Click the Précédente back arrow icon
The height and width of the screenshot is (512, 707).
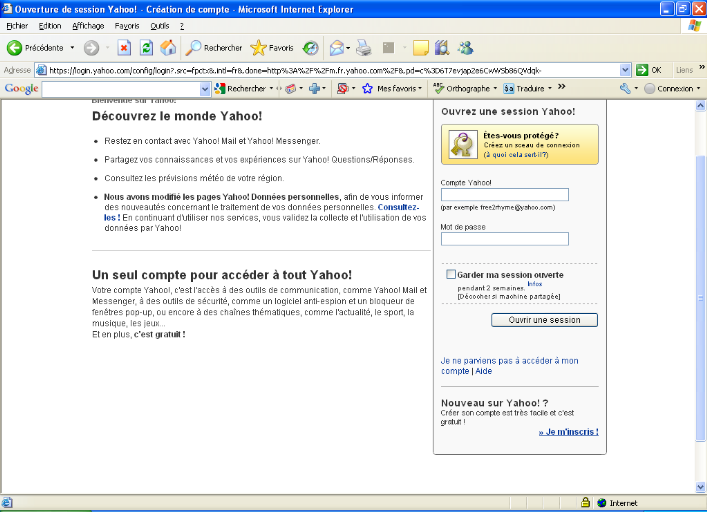coord(15,47)
